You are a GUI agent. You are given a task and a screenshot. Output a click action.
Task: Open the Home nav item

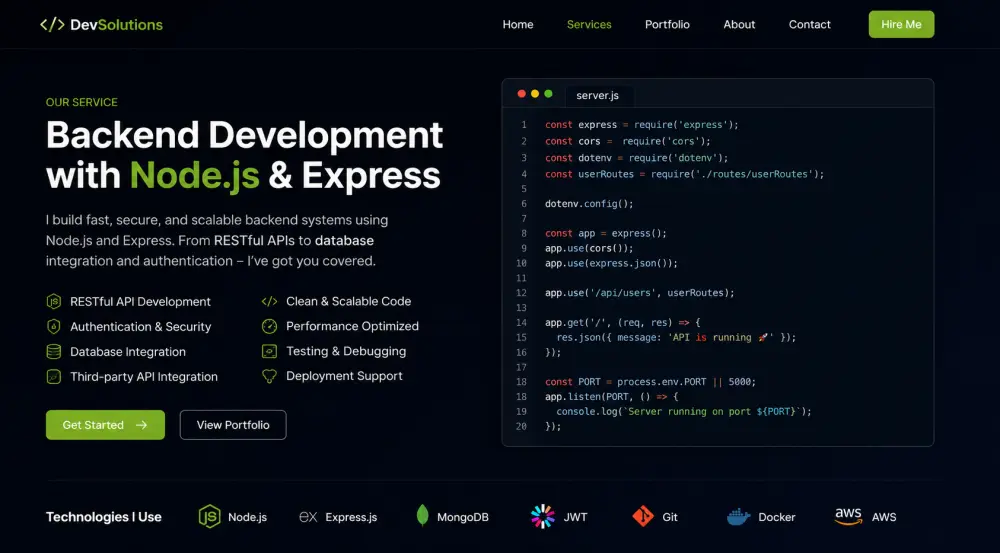click(518, 25)
